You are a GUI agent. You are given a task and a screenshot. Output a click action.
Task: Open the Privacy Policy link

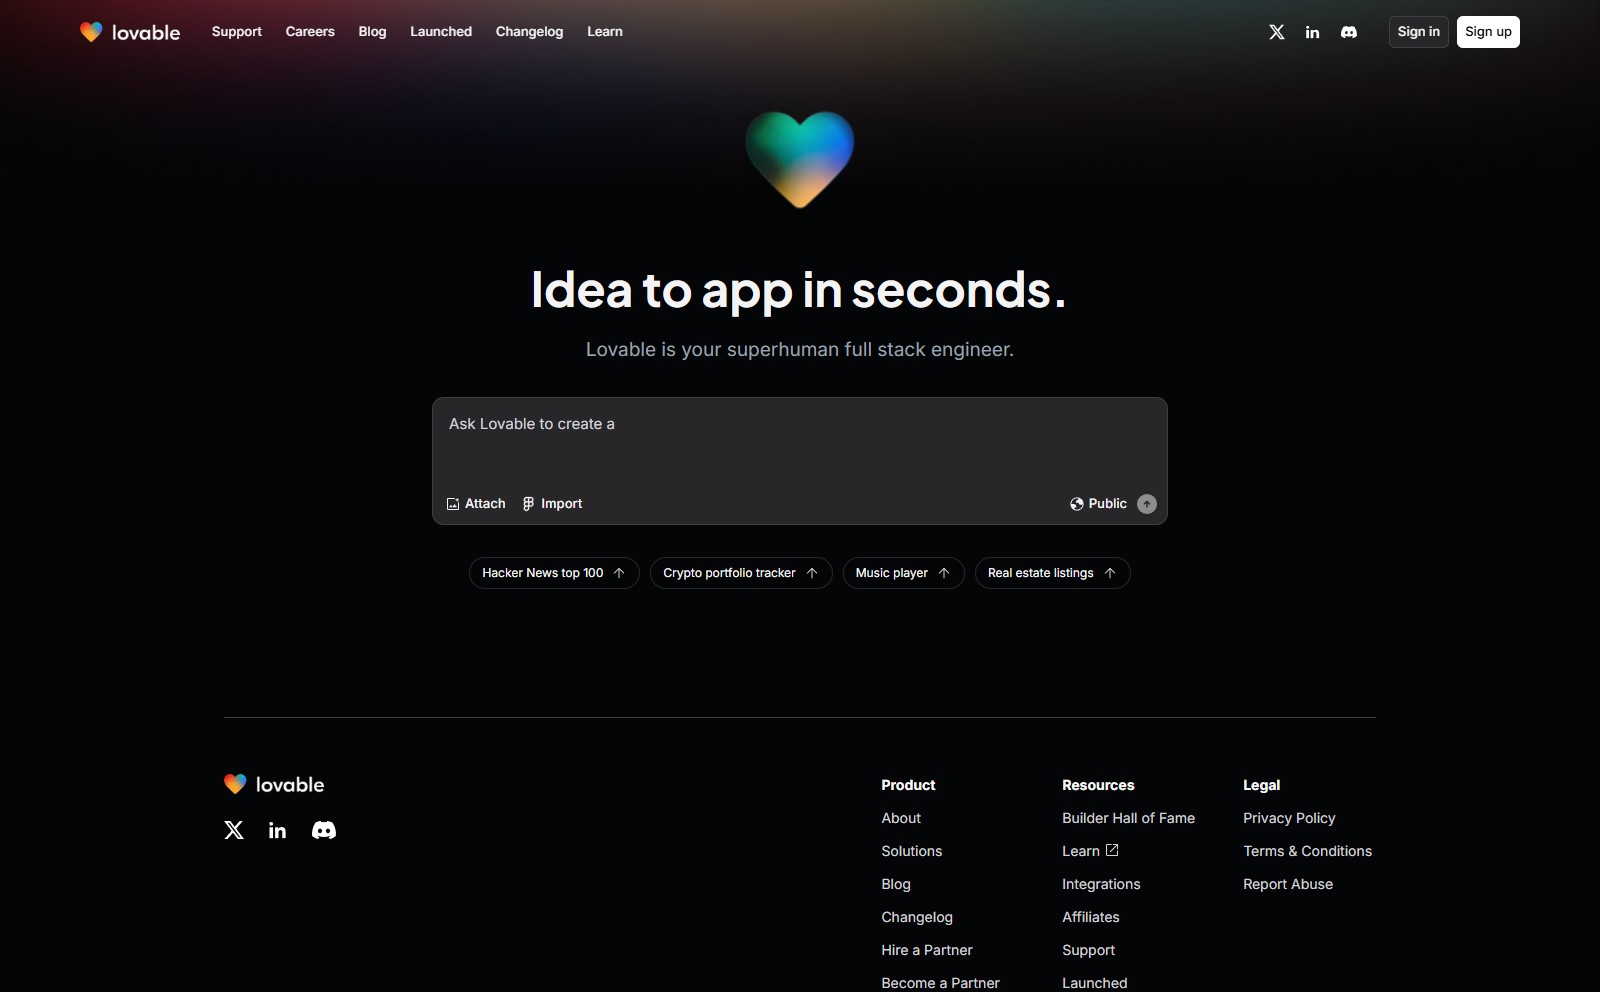click(1289, 818)
